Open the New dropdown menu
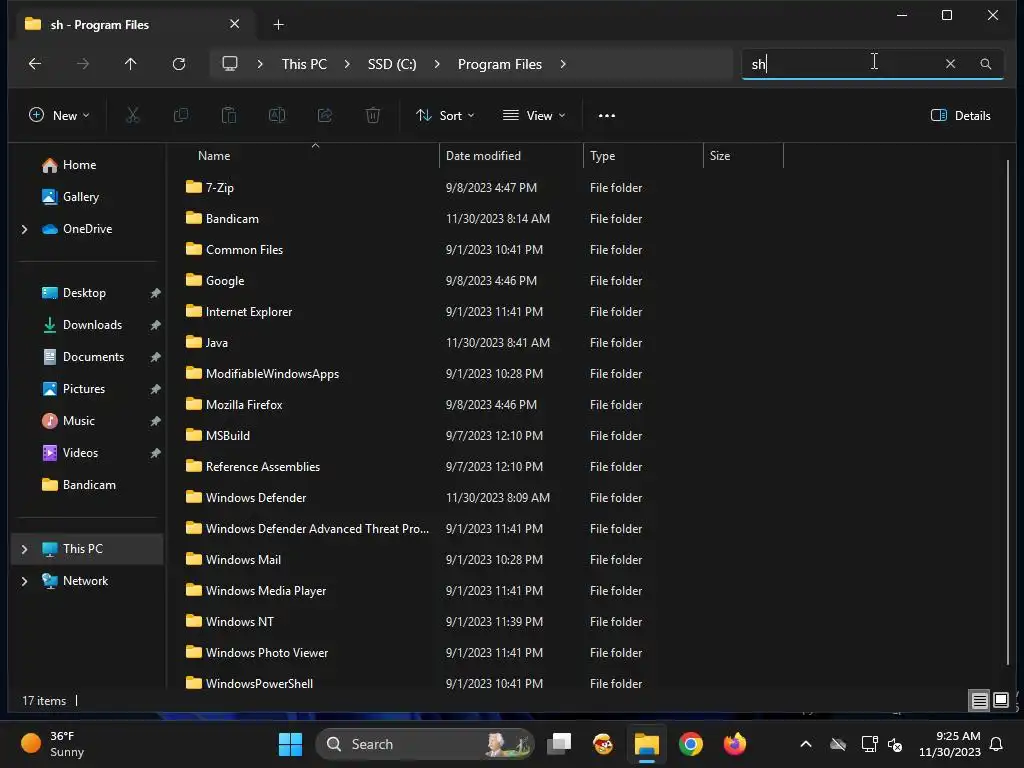Viewport: 1024px width, 768px height. point(59,116)
